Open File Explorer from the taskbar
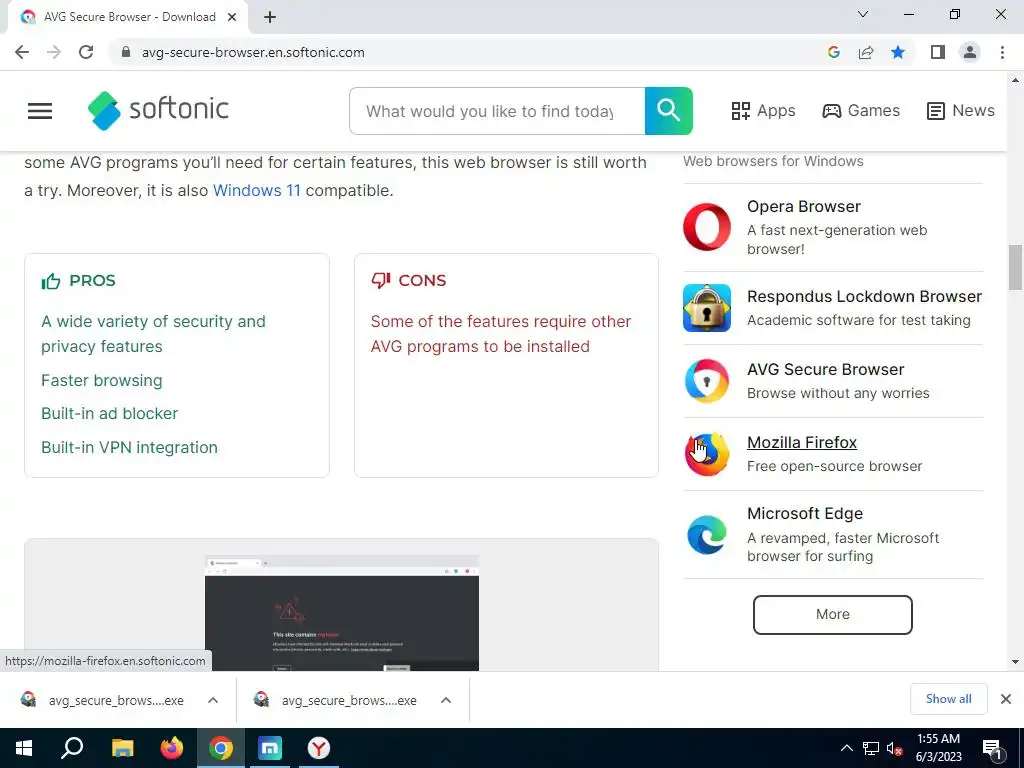Viewport: 1024px width, 768px height. (122, 748)
